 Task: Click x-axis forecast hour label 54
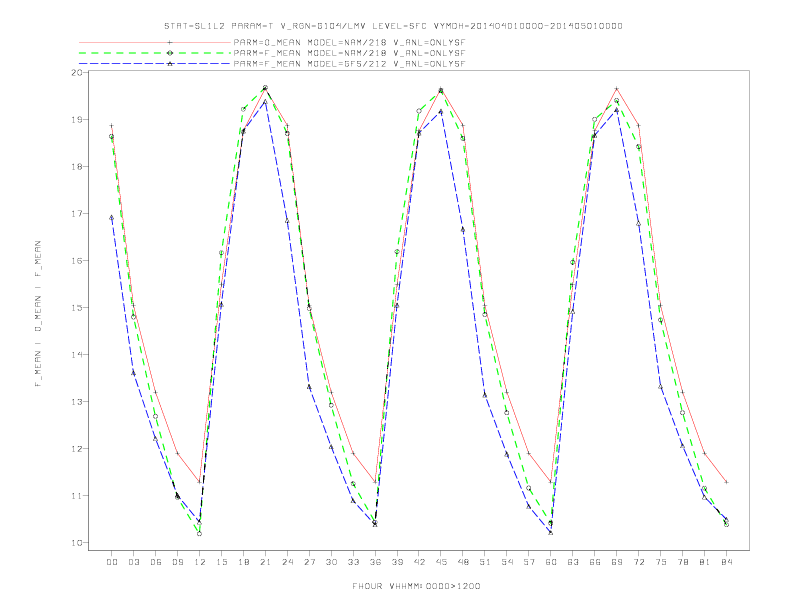pos(507,562)
